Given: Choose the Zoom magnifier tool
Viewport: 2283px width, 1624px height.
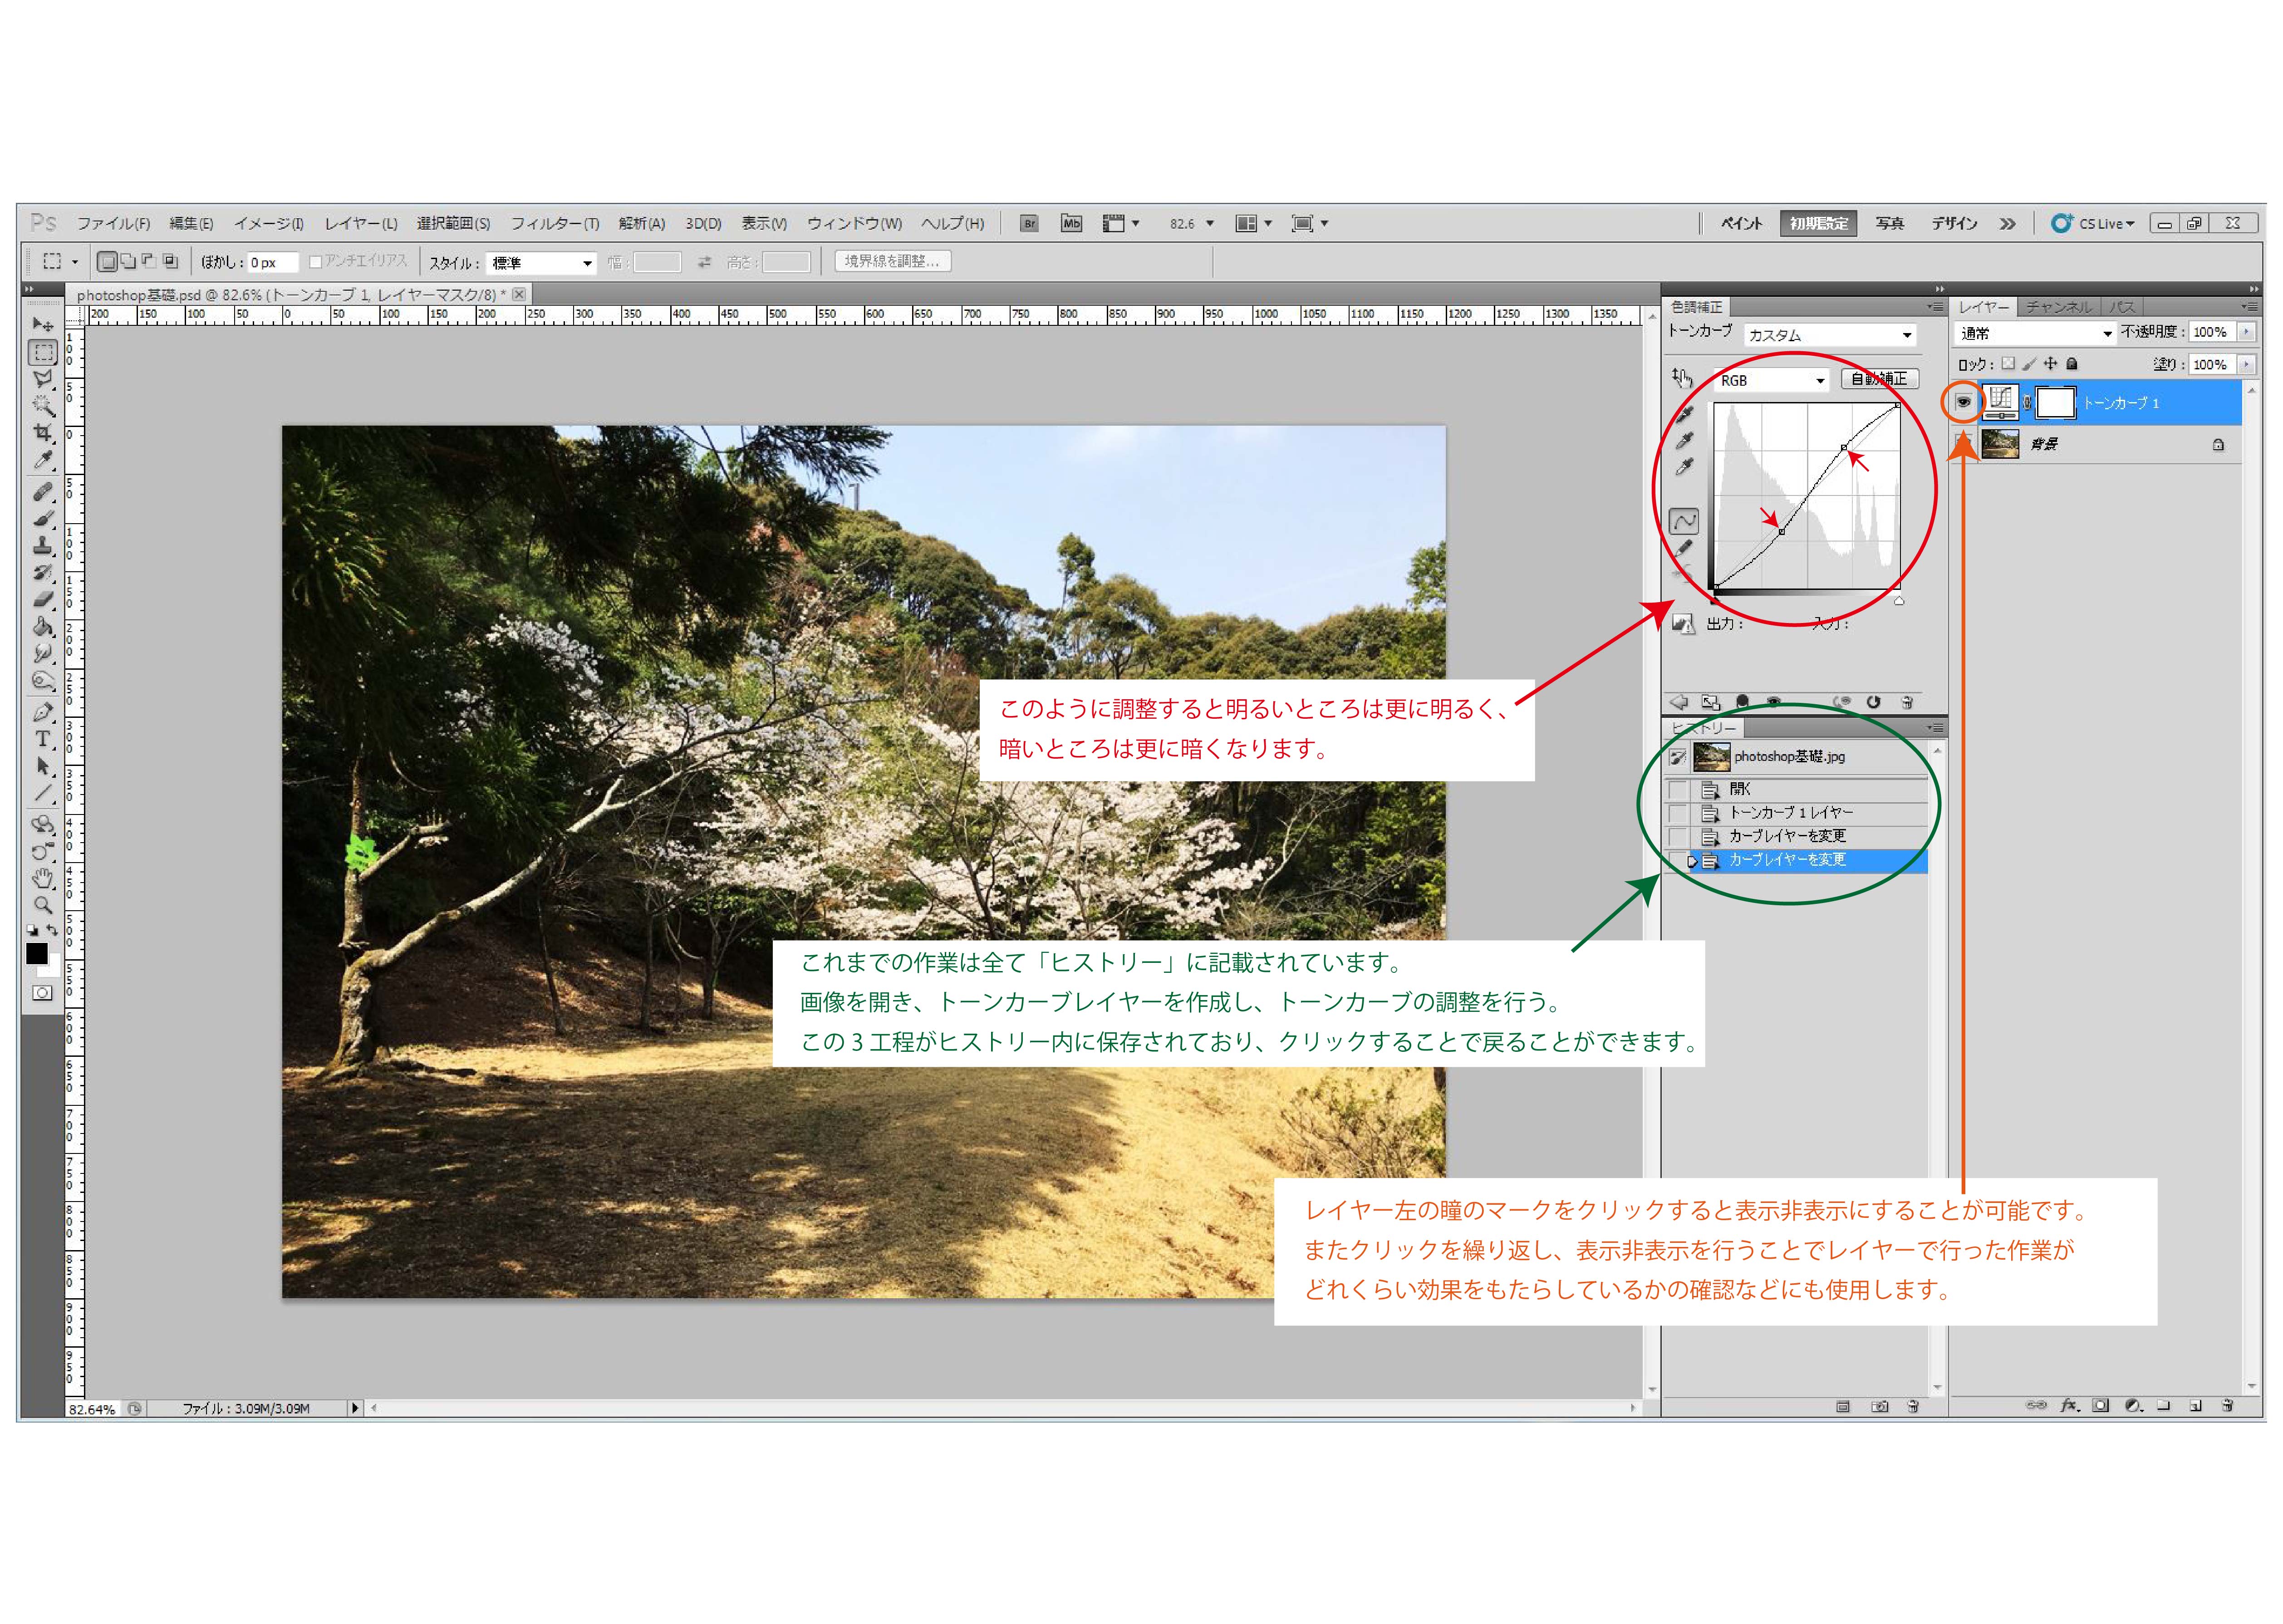Looking at the screenshot, I should (42, 905).
